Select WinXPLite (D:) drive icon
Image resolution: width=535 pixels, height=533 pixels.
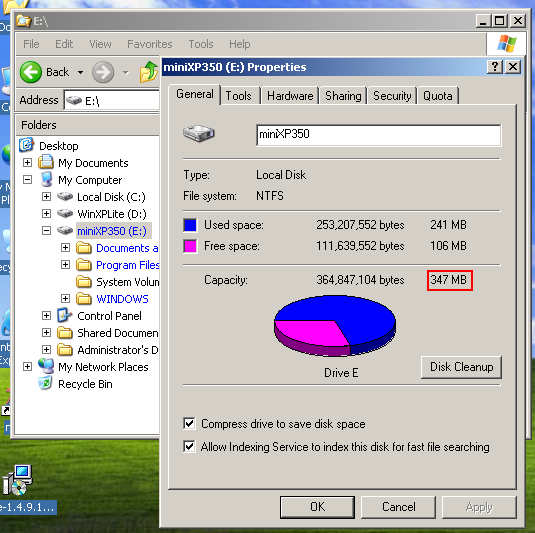pos(65,214)
